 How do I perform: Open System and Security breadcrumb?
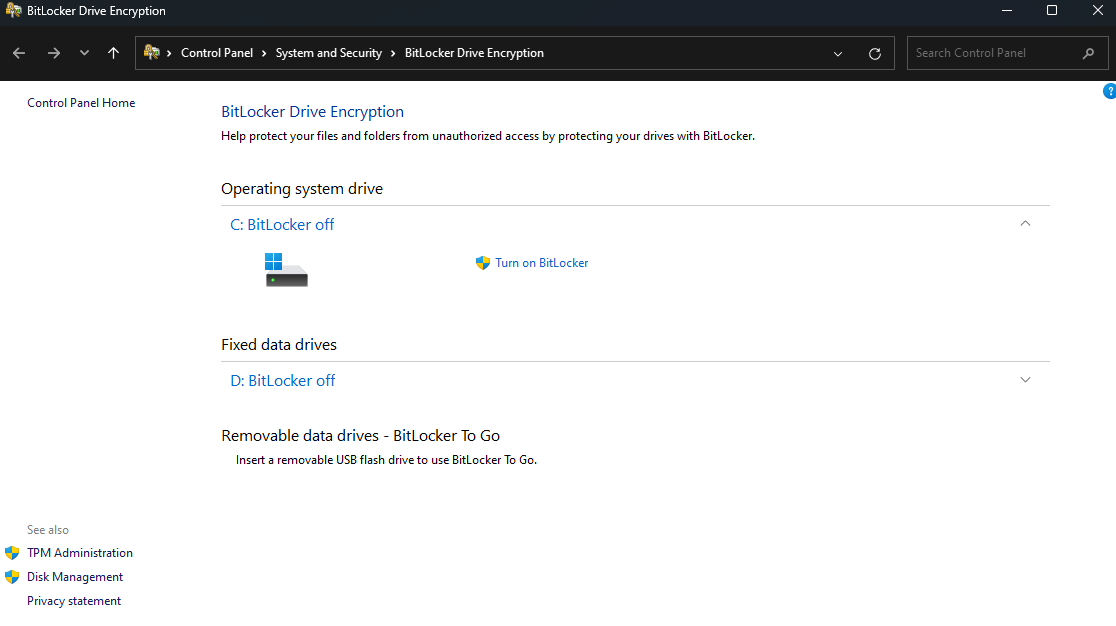click(x=329, y=53)
